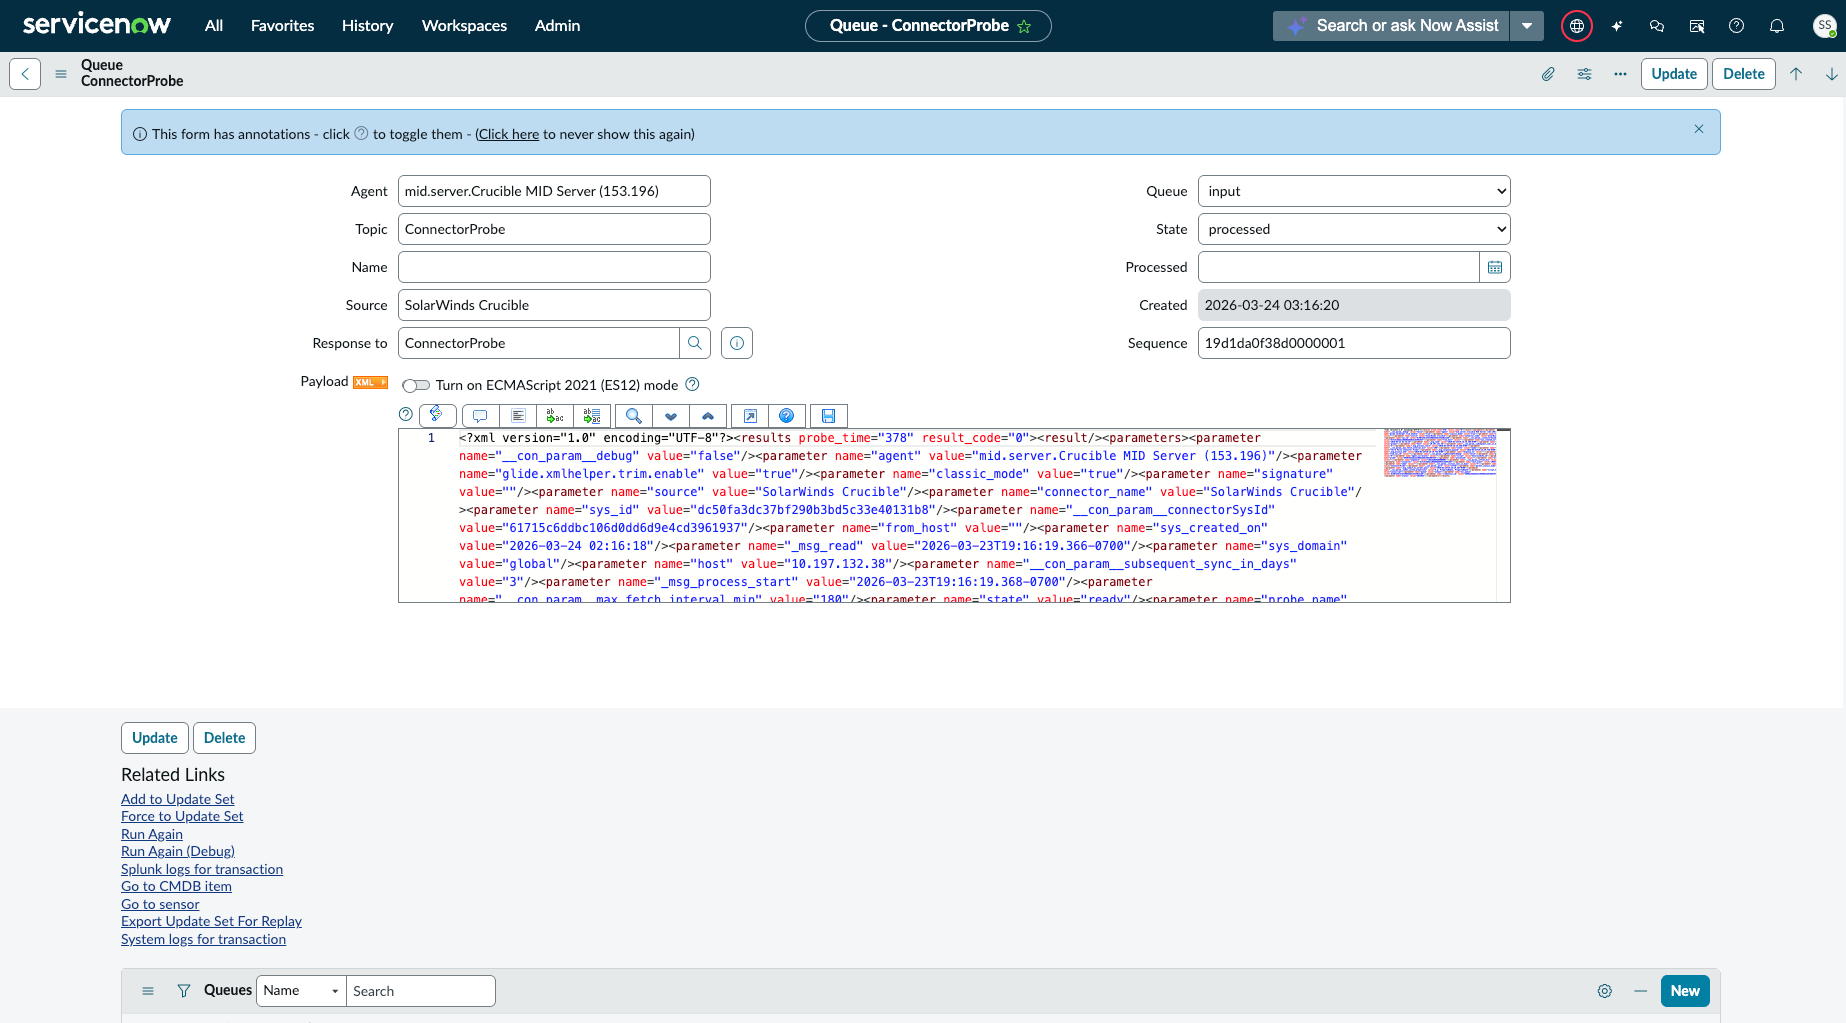Look up Response to using magnifier icon
This screenshot has width=1846, height=1023.
pyautogui.click(x=695, y=343)
